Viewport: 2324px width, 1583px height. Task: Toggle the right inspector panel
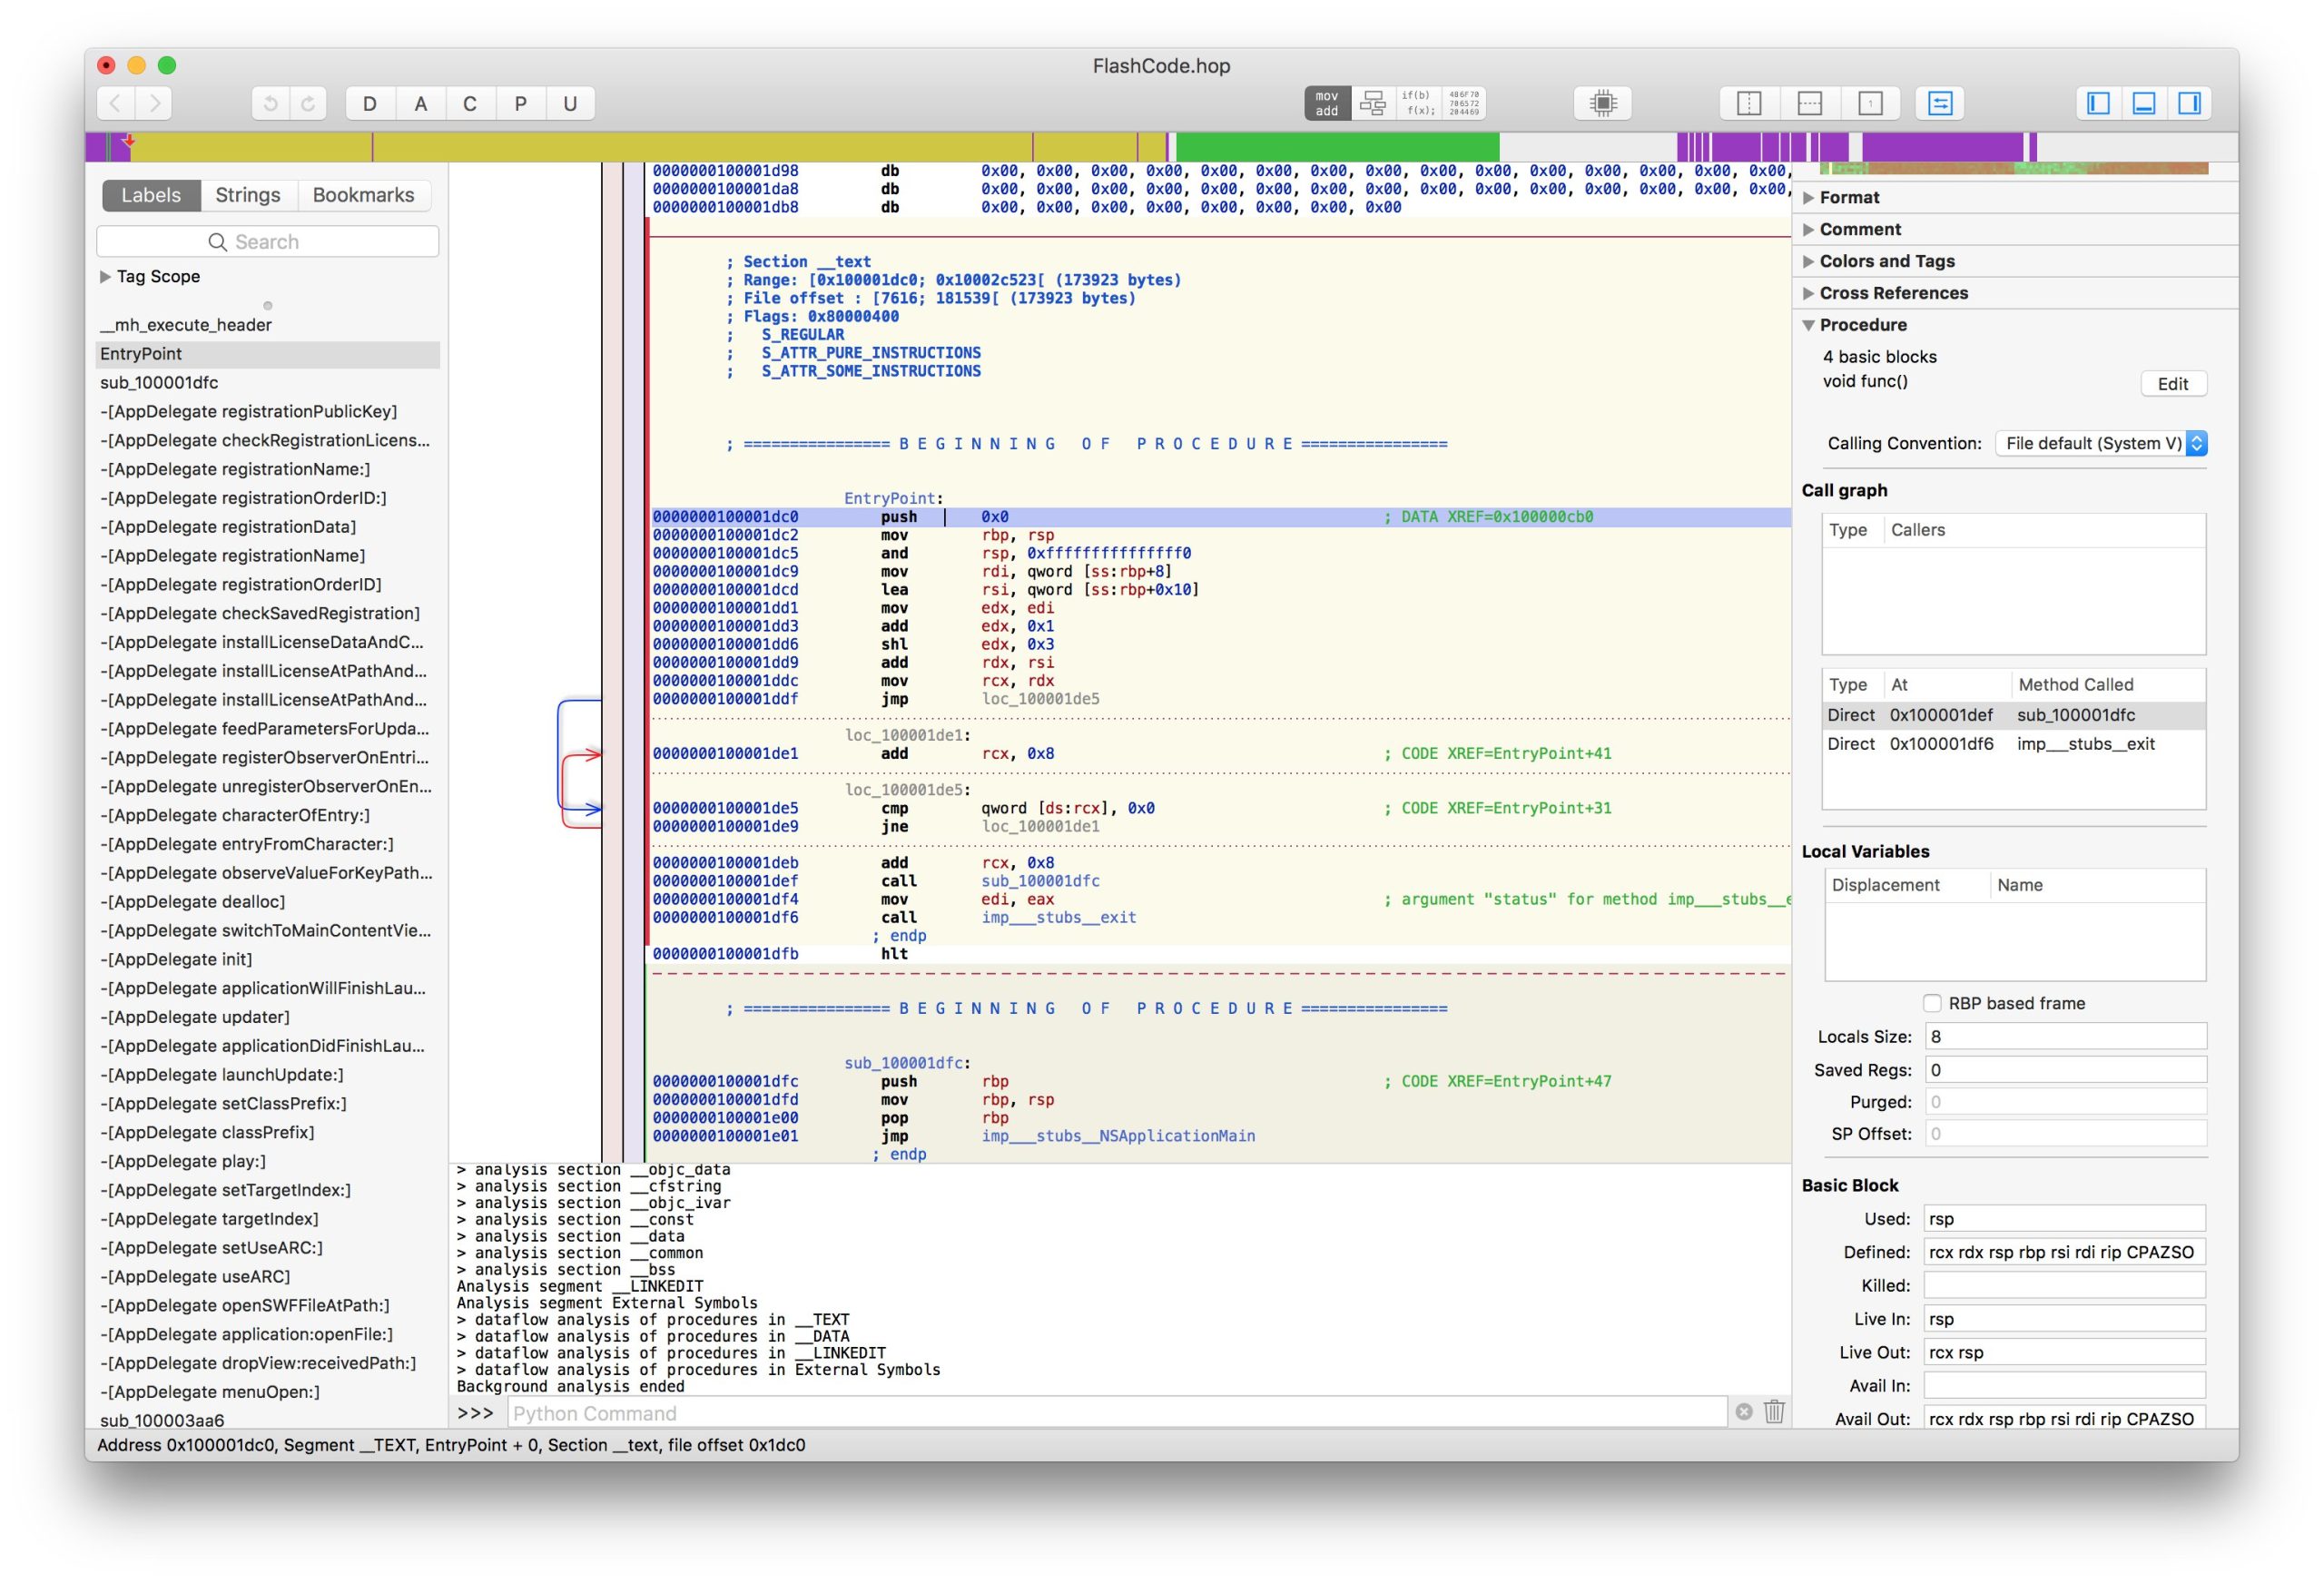2189,103
